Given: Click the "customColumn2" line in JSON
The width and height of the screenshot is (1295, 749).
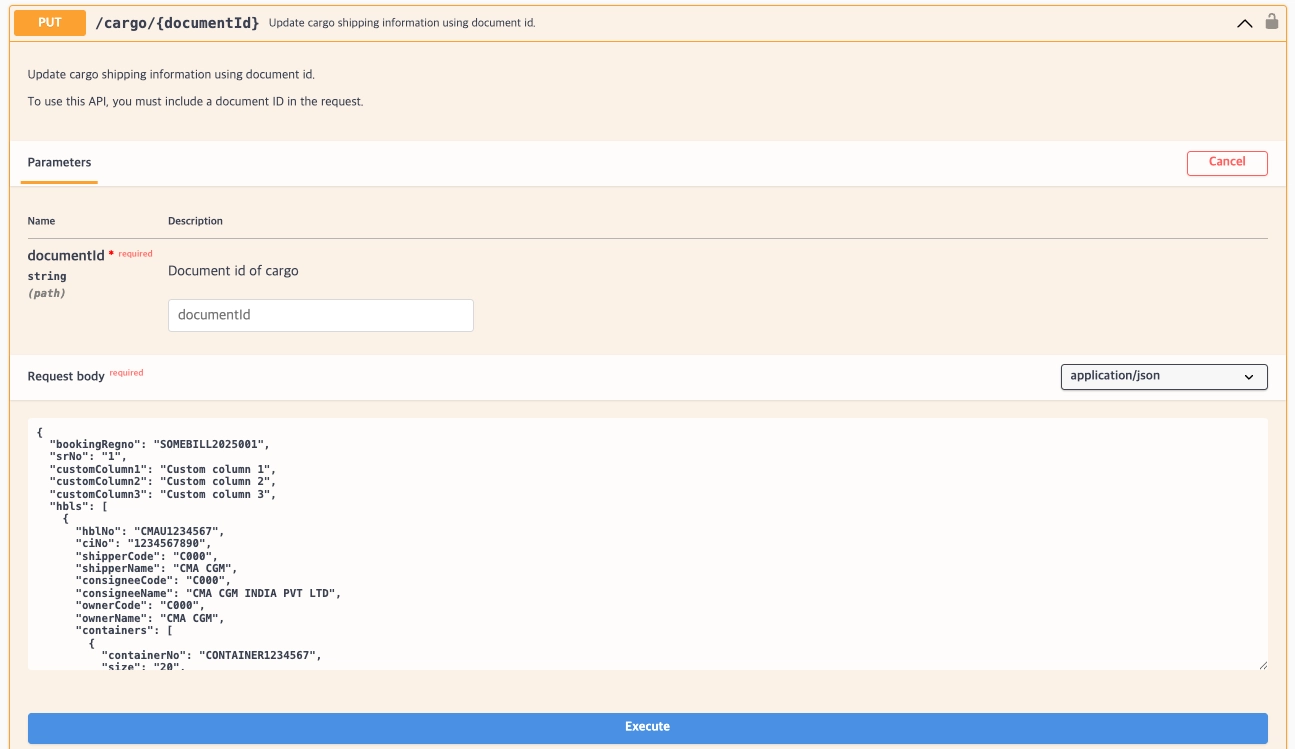Looking at the screenshot, I should click(x=163, y=482).
